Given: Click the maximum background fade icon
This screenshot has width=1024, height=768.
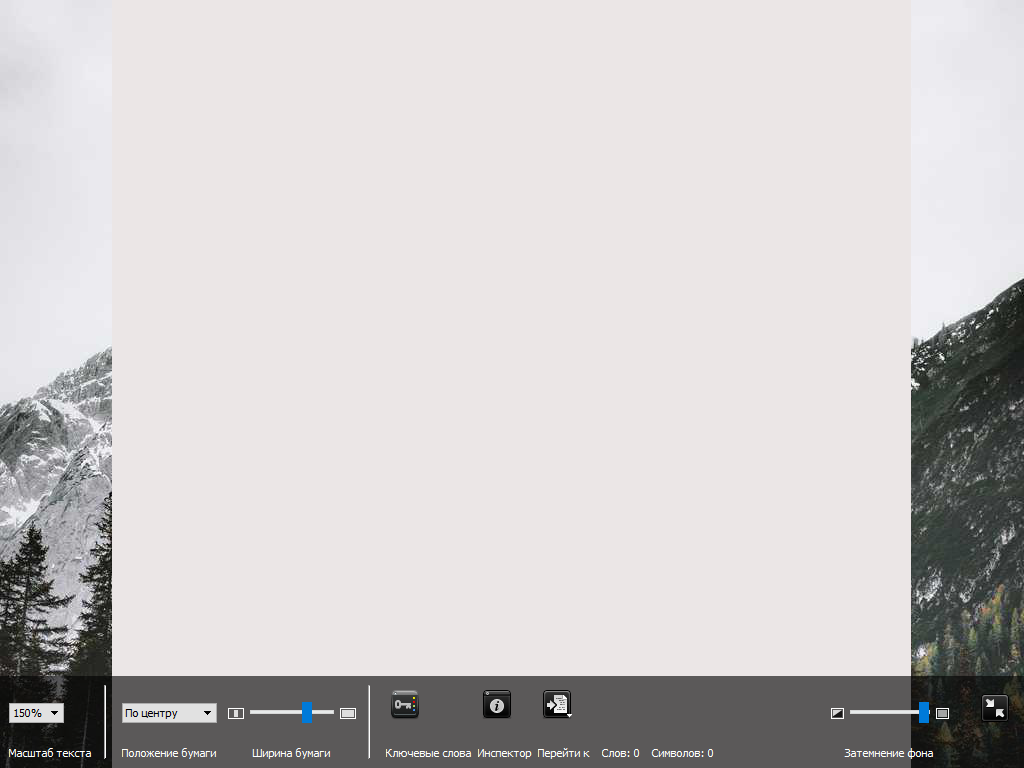Looking at the screenshot, I should click(x=942, y=713).
